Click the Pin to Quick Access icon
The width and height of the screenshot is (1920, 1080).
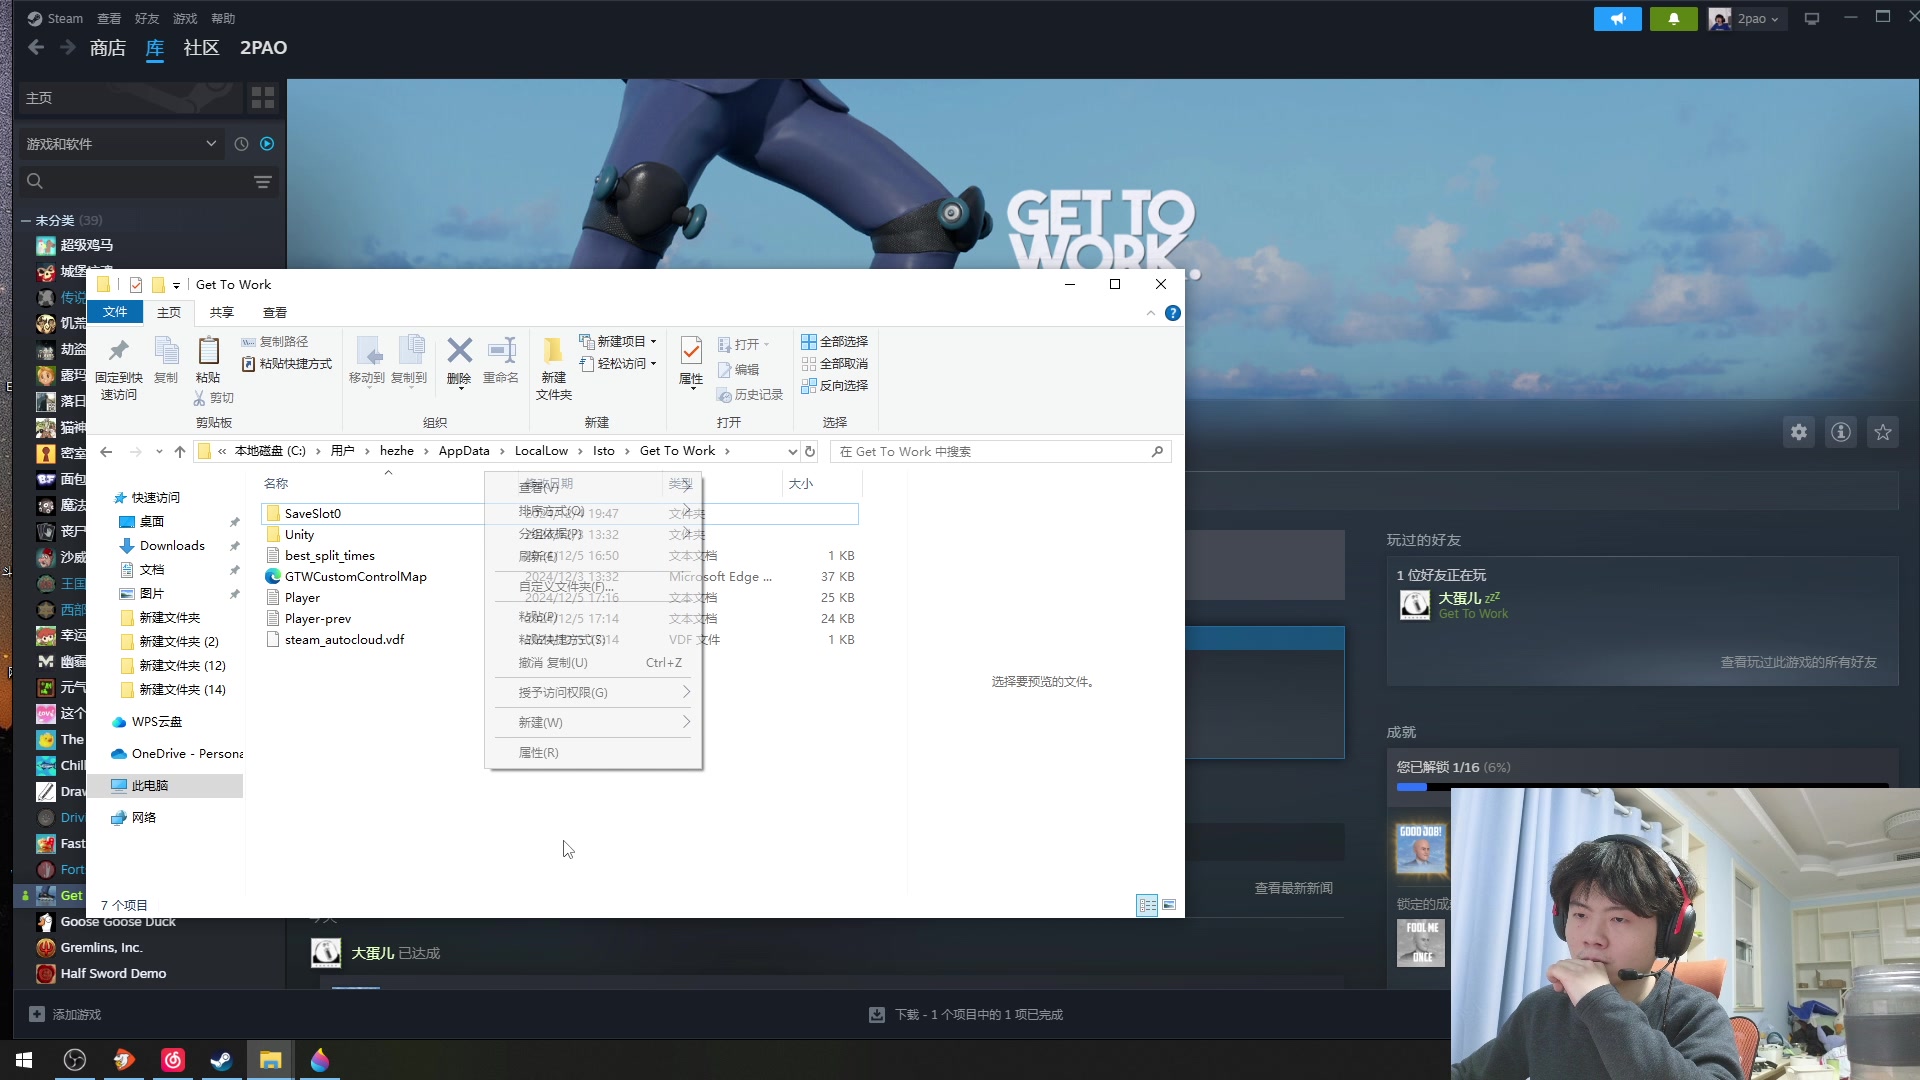119,351
